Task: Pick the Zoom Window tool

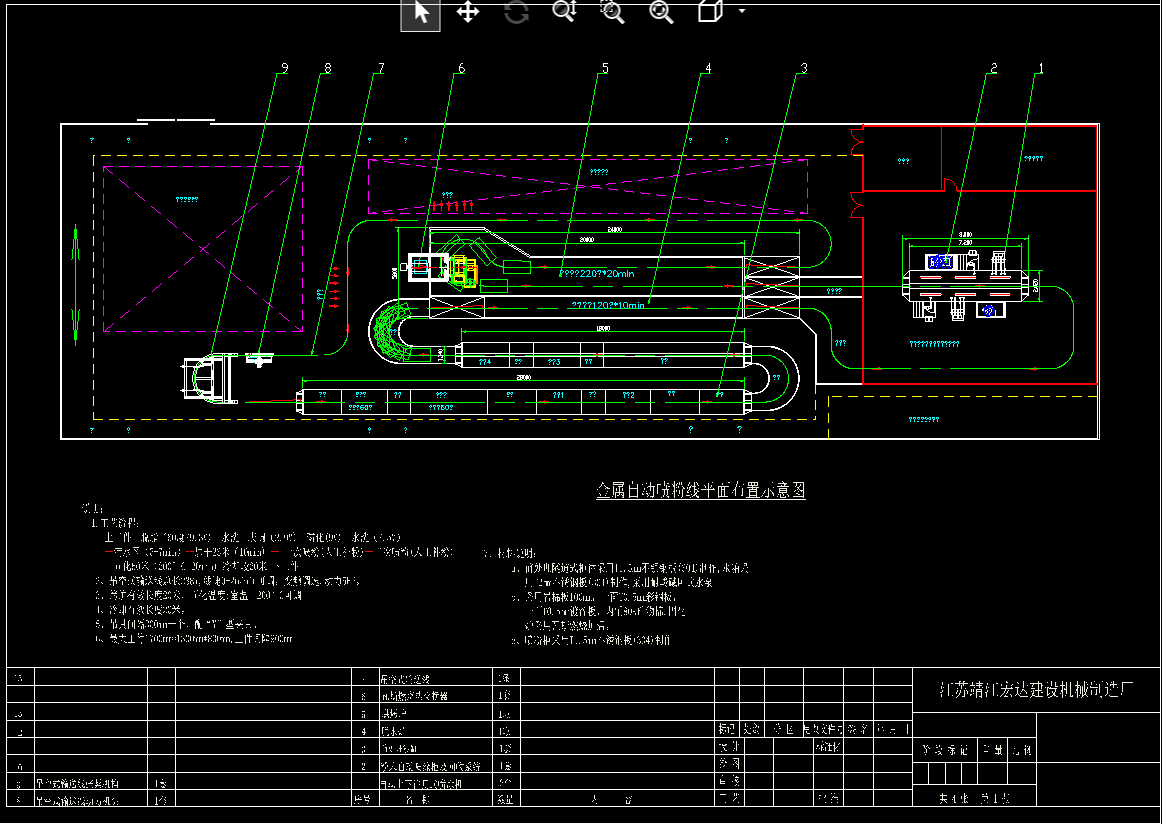Action: 612,11
